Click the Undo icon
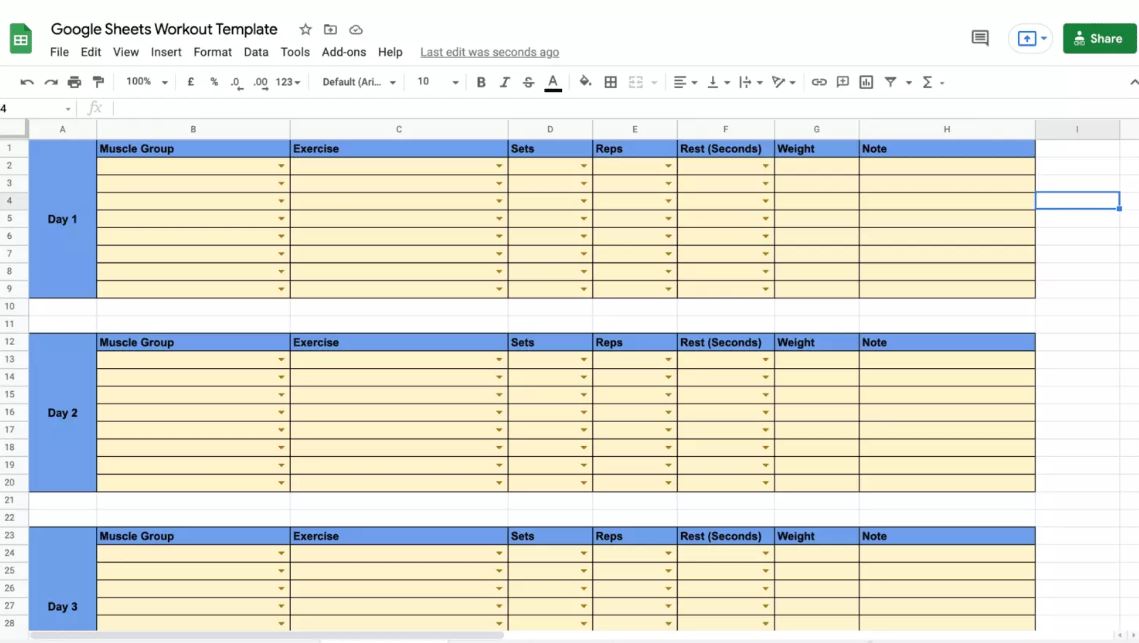Viewport: 1139px width, 643px height. click(x=27, y=82)
